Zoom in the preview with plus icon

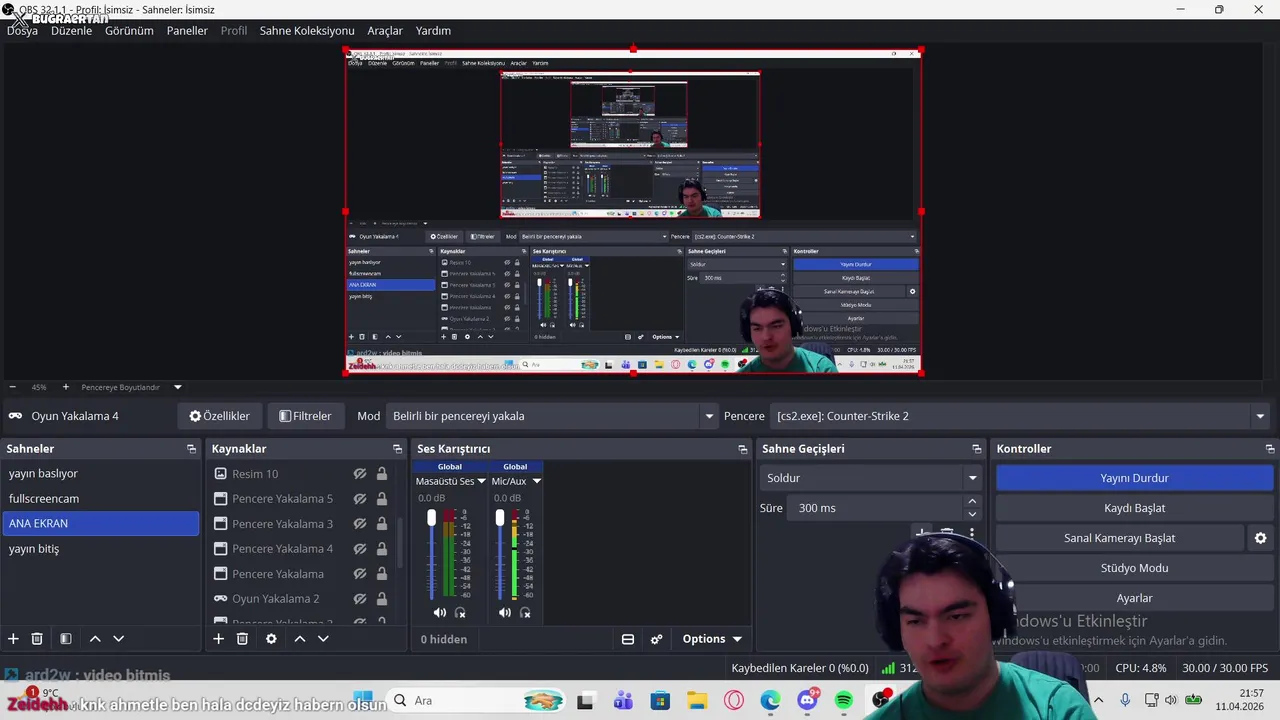[x=66, y=387]
